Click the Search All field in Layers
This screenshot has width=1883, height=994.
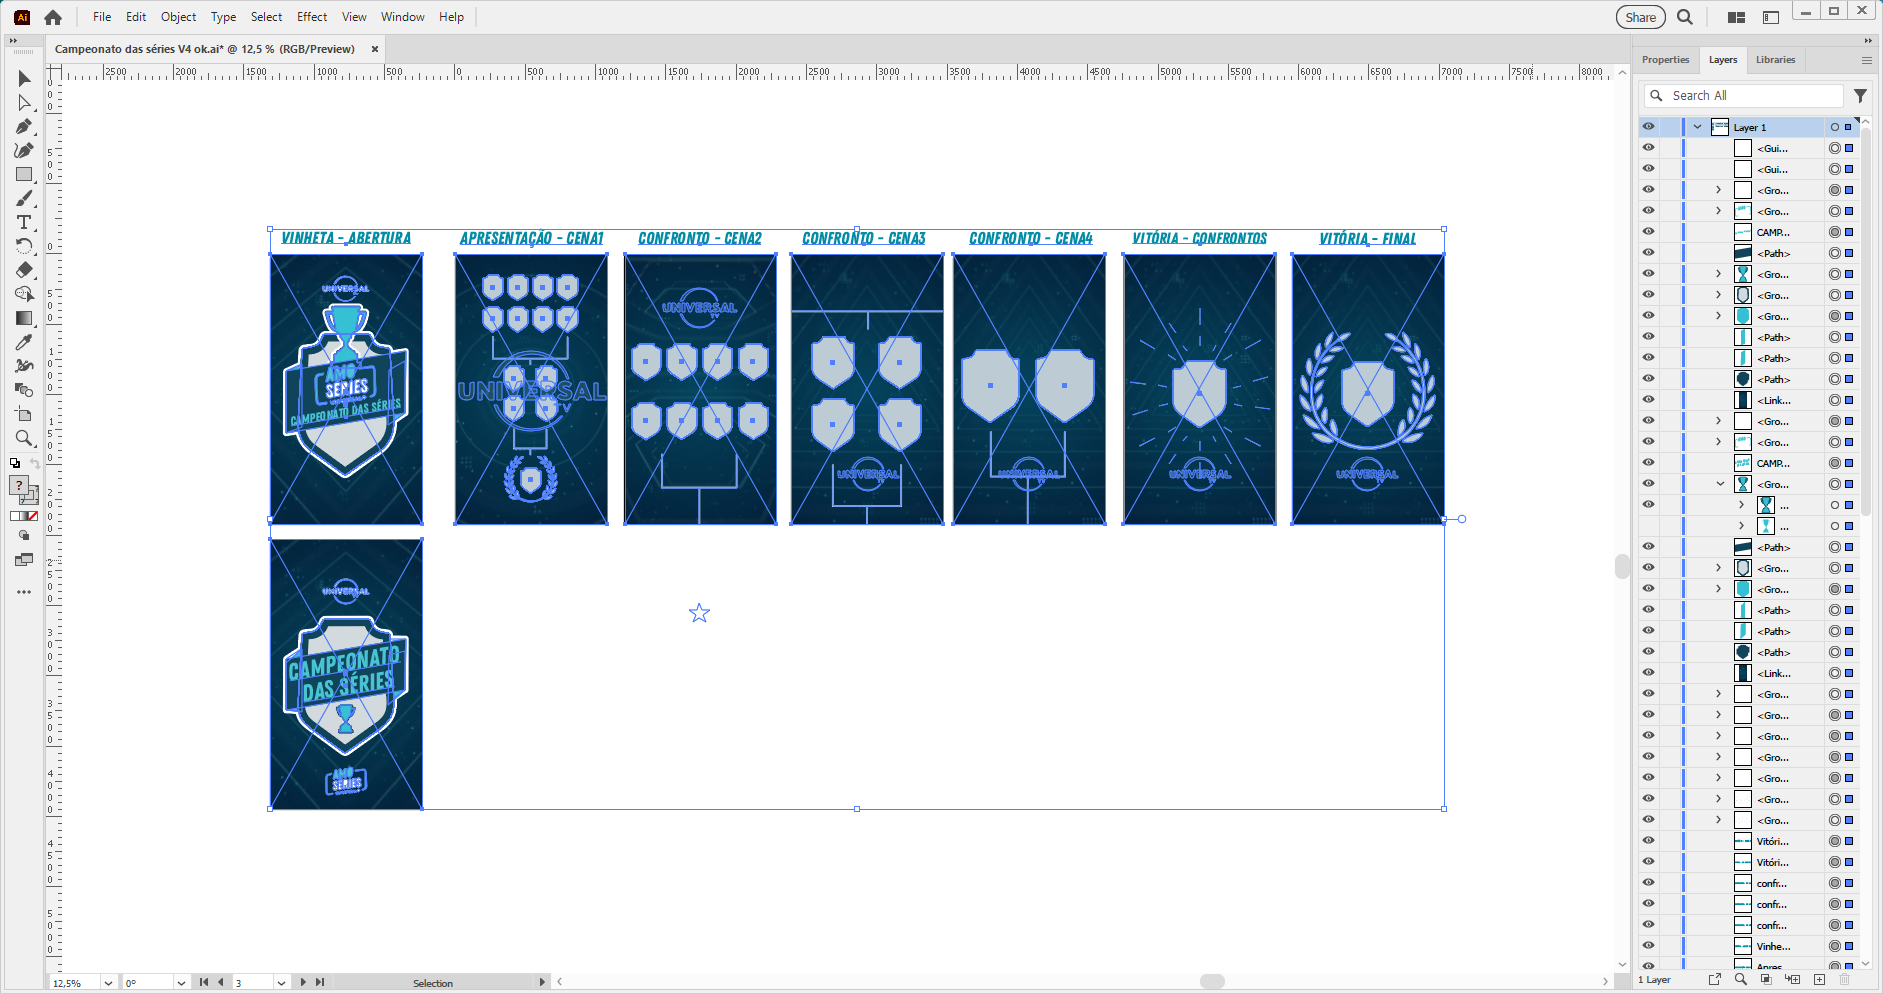1744,96
